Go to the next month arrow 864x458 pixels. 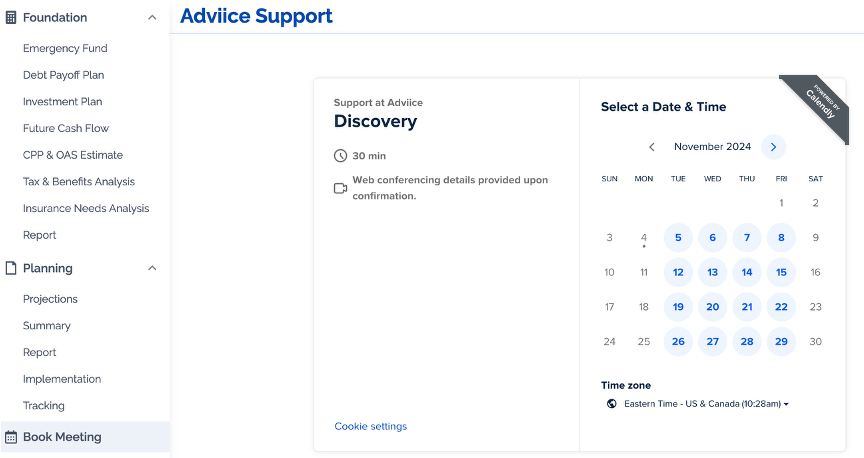[773, 147]
